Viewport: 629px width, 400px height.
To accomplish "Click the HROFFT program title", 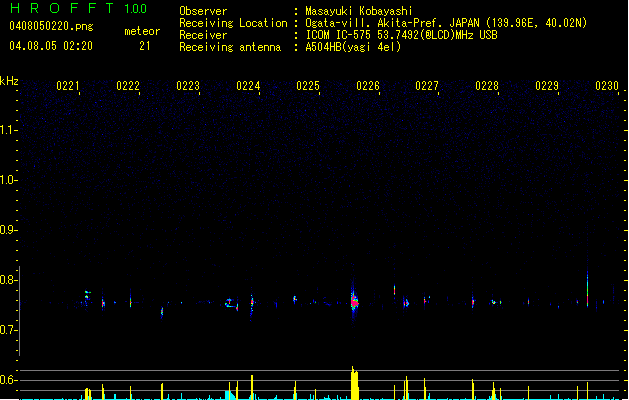I will pos(62,8).
